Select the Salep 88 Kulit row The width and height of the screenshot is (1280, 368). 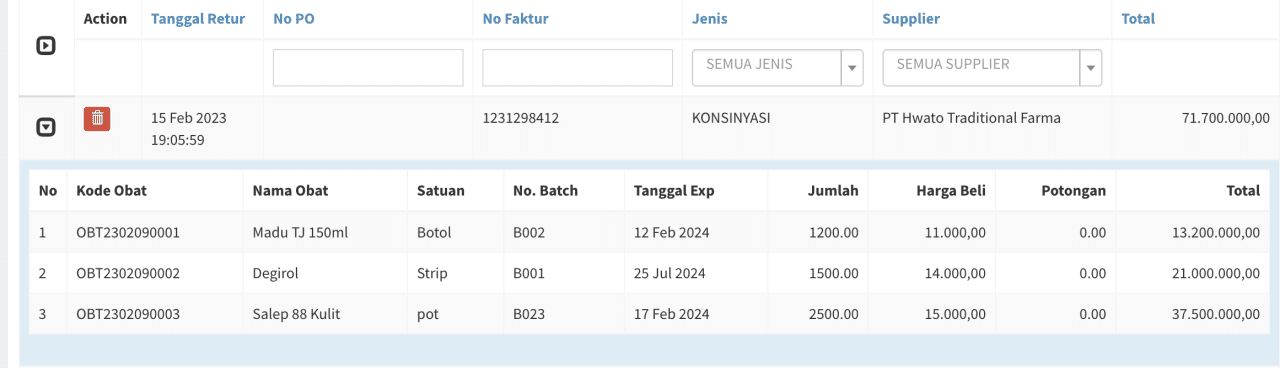point(650,314)
